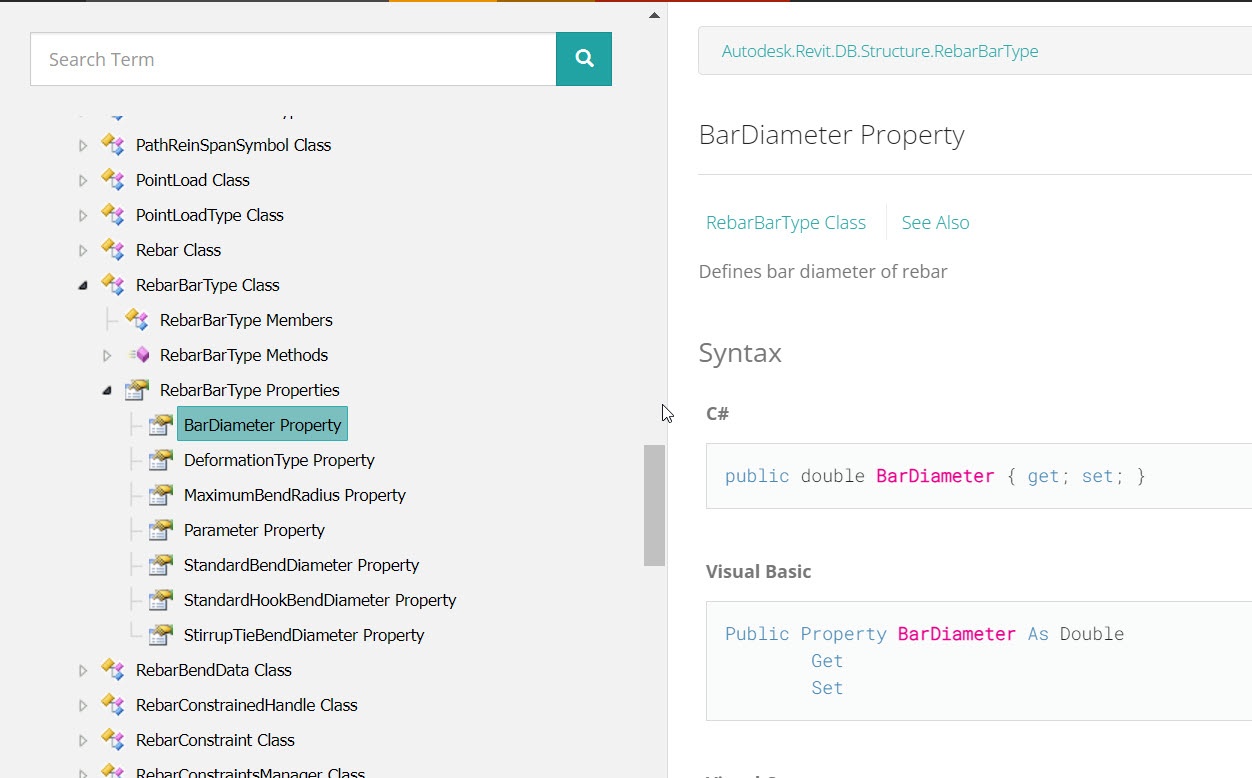Click in the Search Term field
The height and width of the screenshot is (778, 1252).
tap(293, 59)
